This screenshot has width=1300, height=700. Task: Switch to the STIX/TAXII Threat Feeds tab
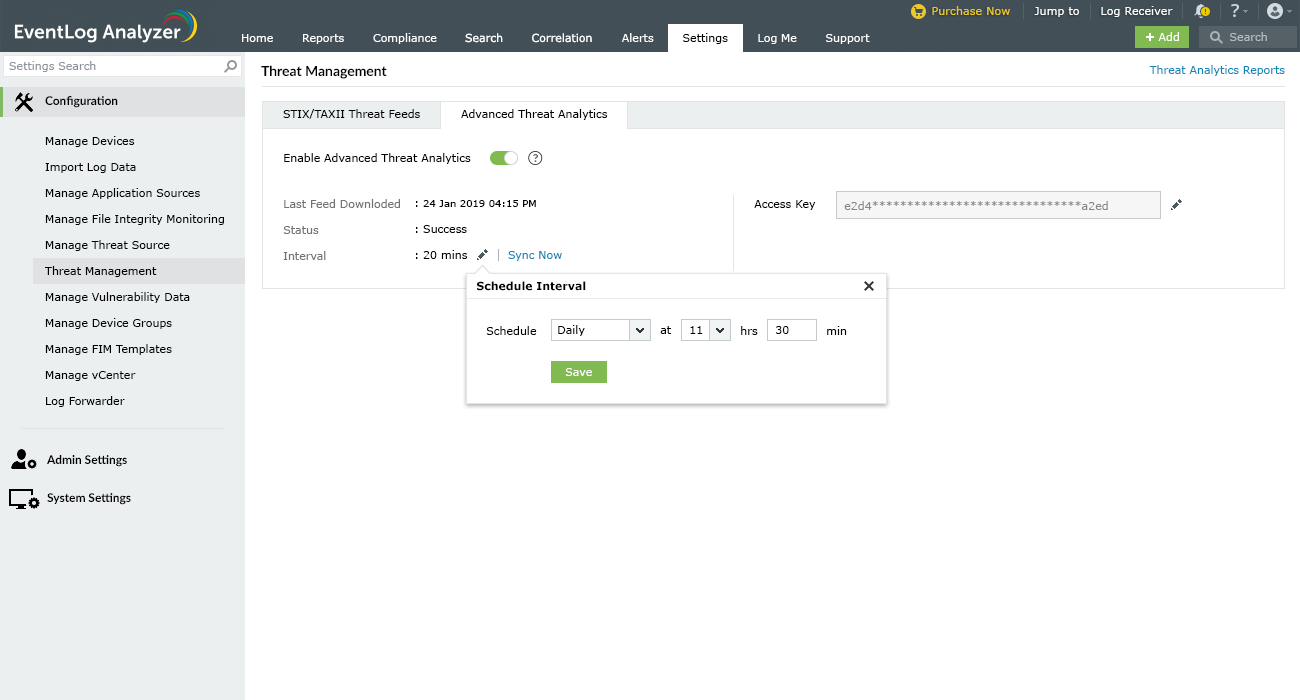(x=351, y=114)
